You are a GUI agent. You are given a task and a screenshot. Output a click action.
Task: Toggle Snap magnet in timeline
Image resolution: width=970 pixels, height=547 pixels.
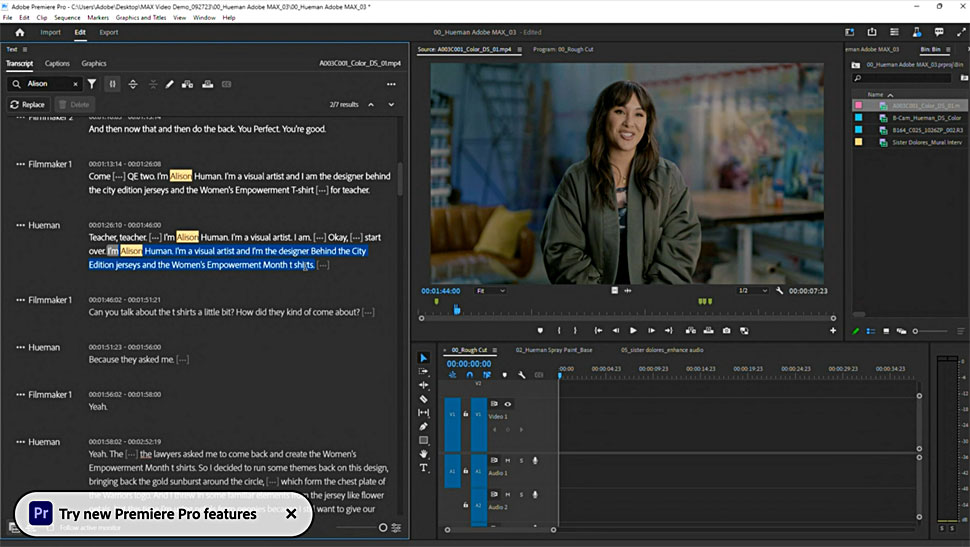pyautogui.click(x=470, y=375)
